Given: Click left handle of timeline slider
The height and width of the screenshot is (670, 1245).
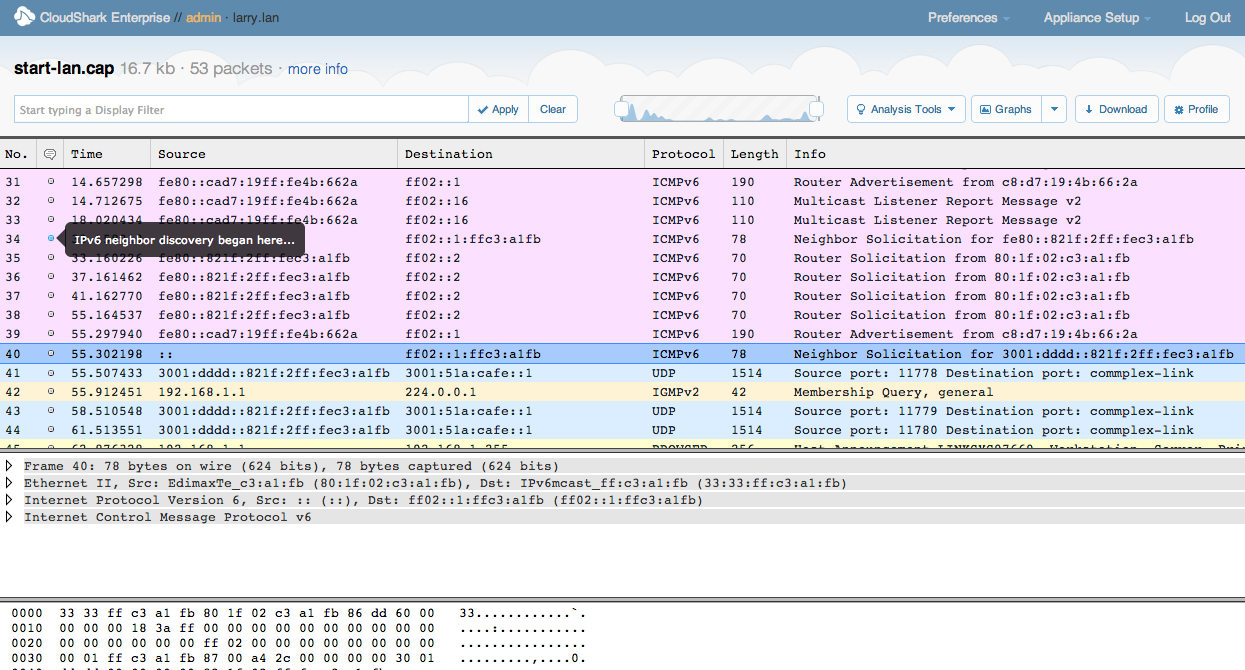Looking at the screenshot, I should coord(622,109).
